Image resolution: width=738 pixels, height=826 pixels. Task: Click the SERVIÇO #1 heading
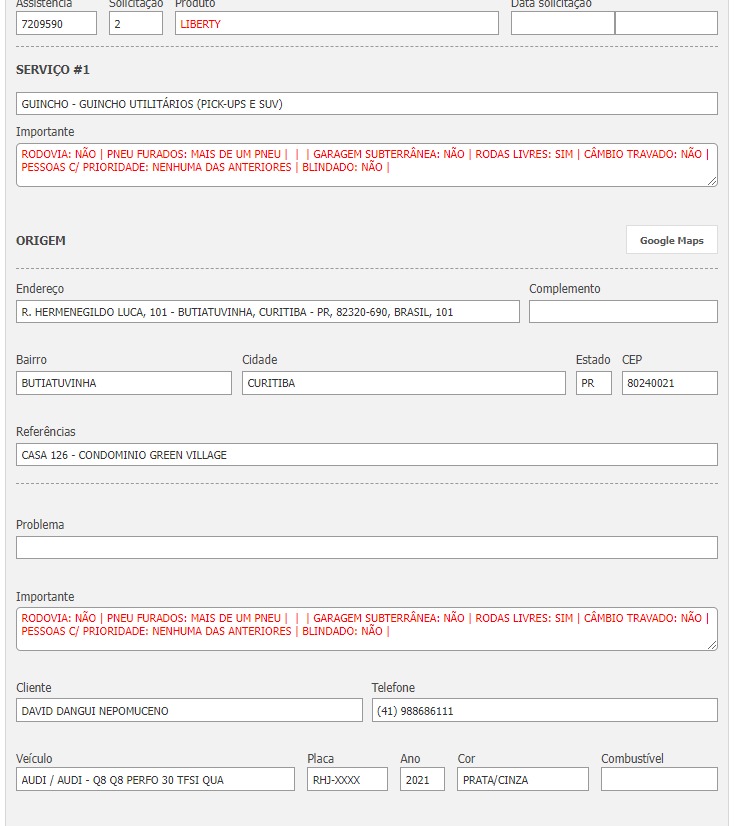coord(53,70)
